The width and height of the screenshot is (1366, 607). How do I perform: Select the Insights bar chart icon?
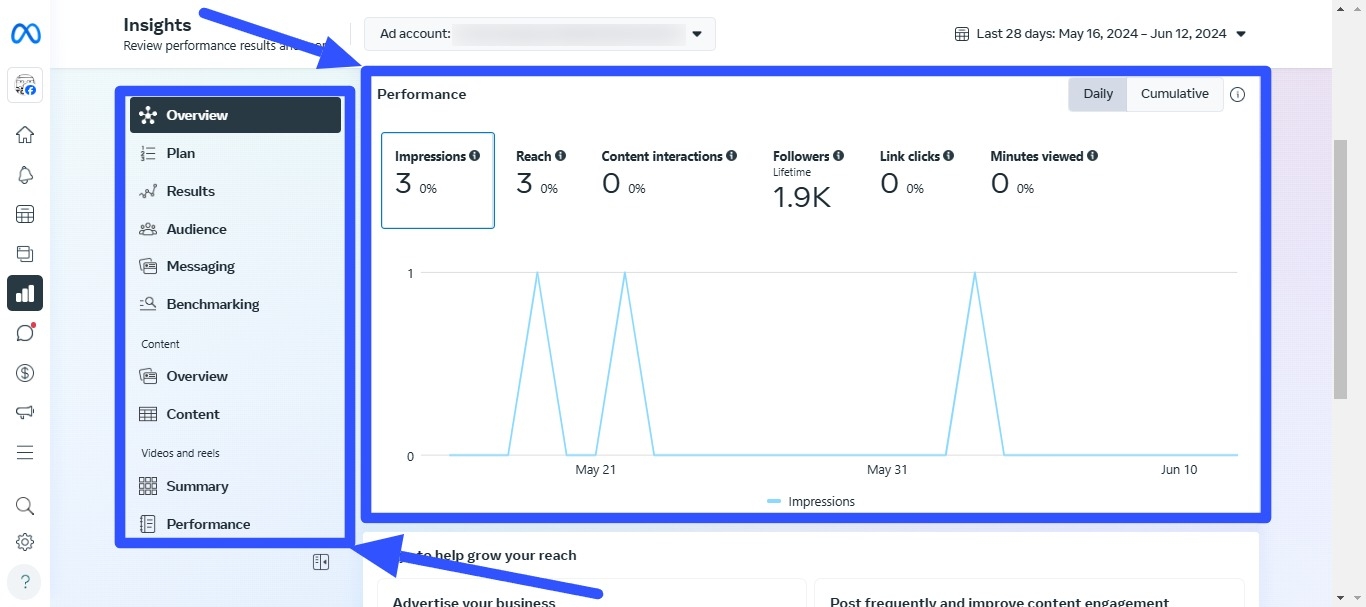click(25, 293)
